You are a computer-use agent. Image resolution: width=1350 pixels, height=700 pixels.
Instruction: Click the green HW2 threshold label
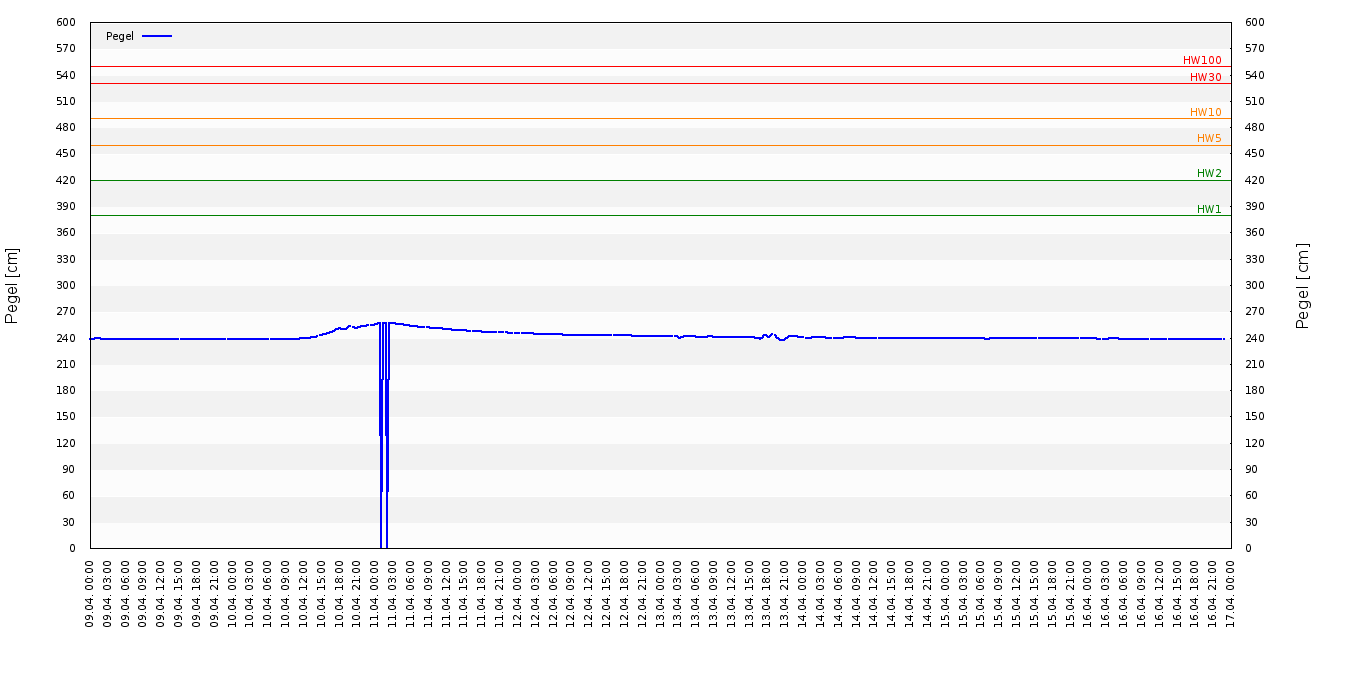pyautogui.click(x=1209, y=173)
